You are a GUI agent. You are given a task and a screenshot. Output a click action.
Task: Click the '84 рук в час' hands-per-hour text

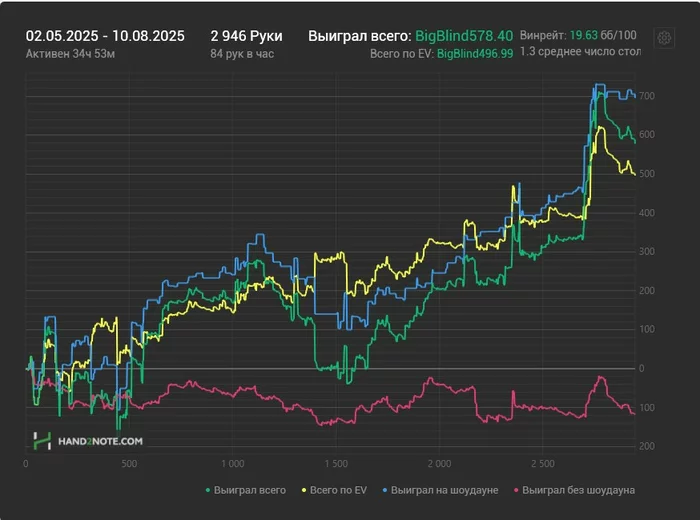click(x=242, y=54)
